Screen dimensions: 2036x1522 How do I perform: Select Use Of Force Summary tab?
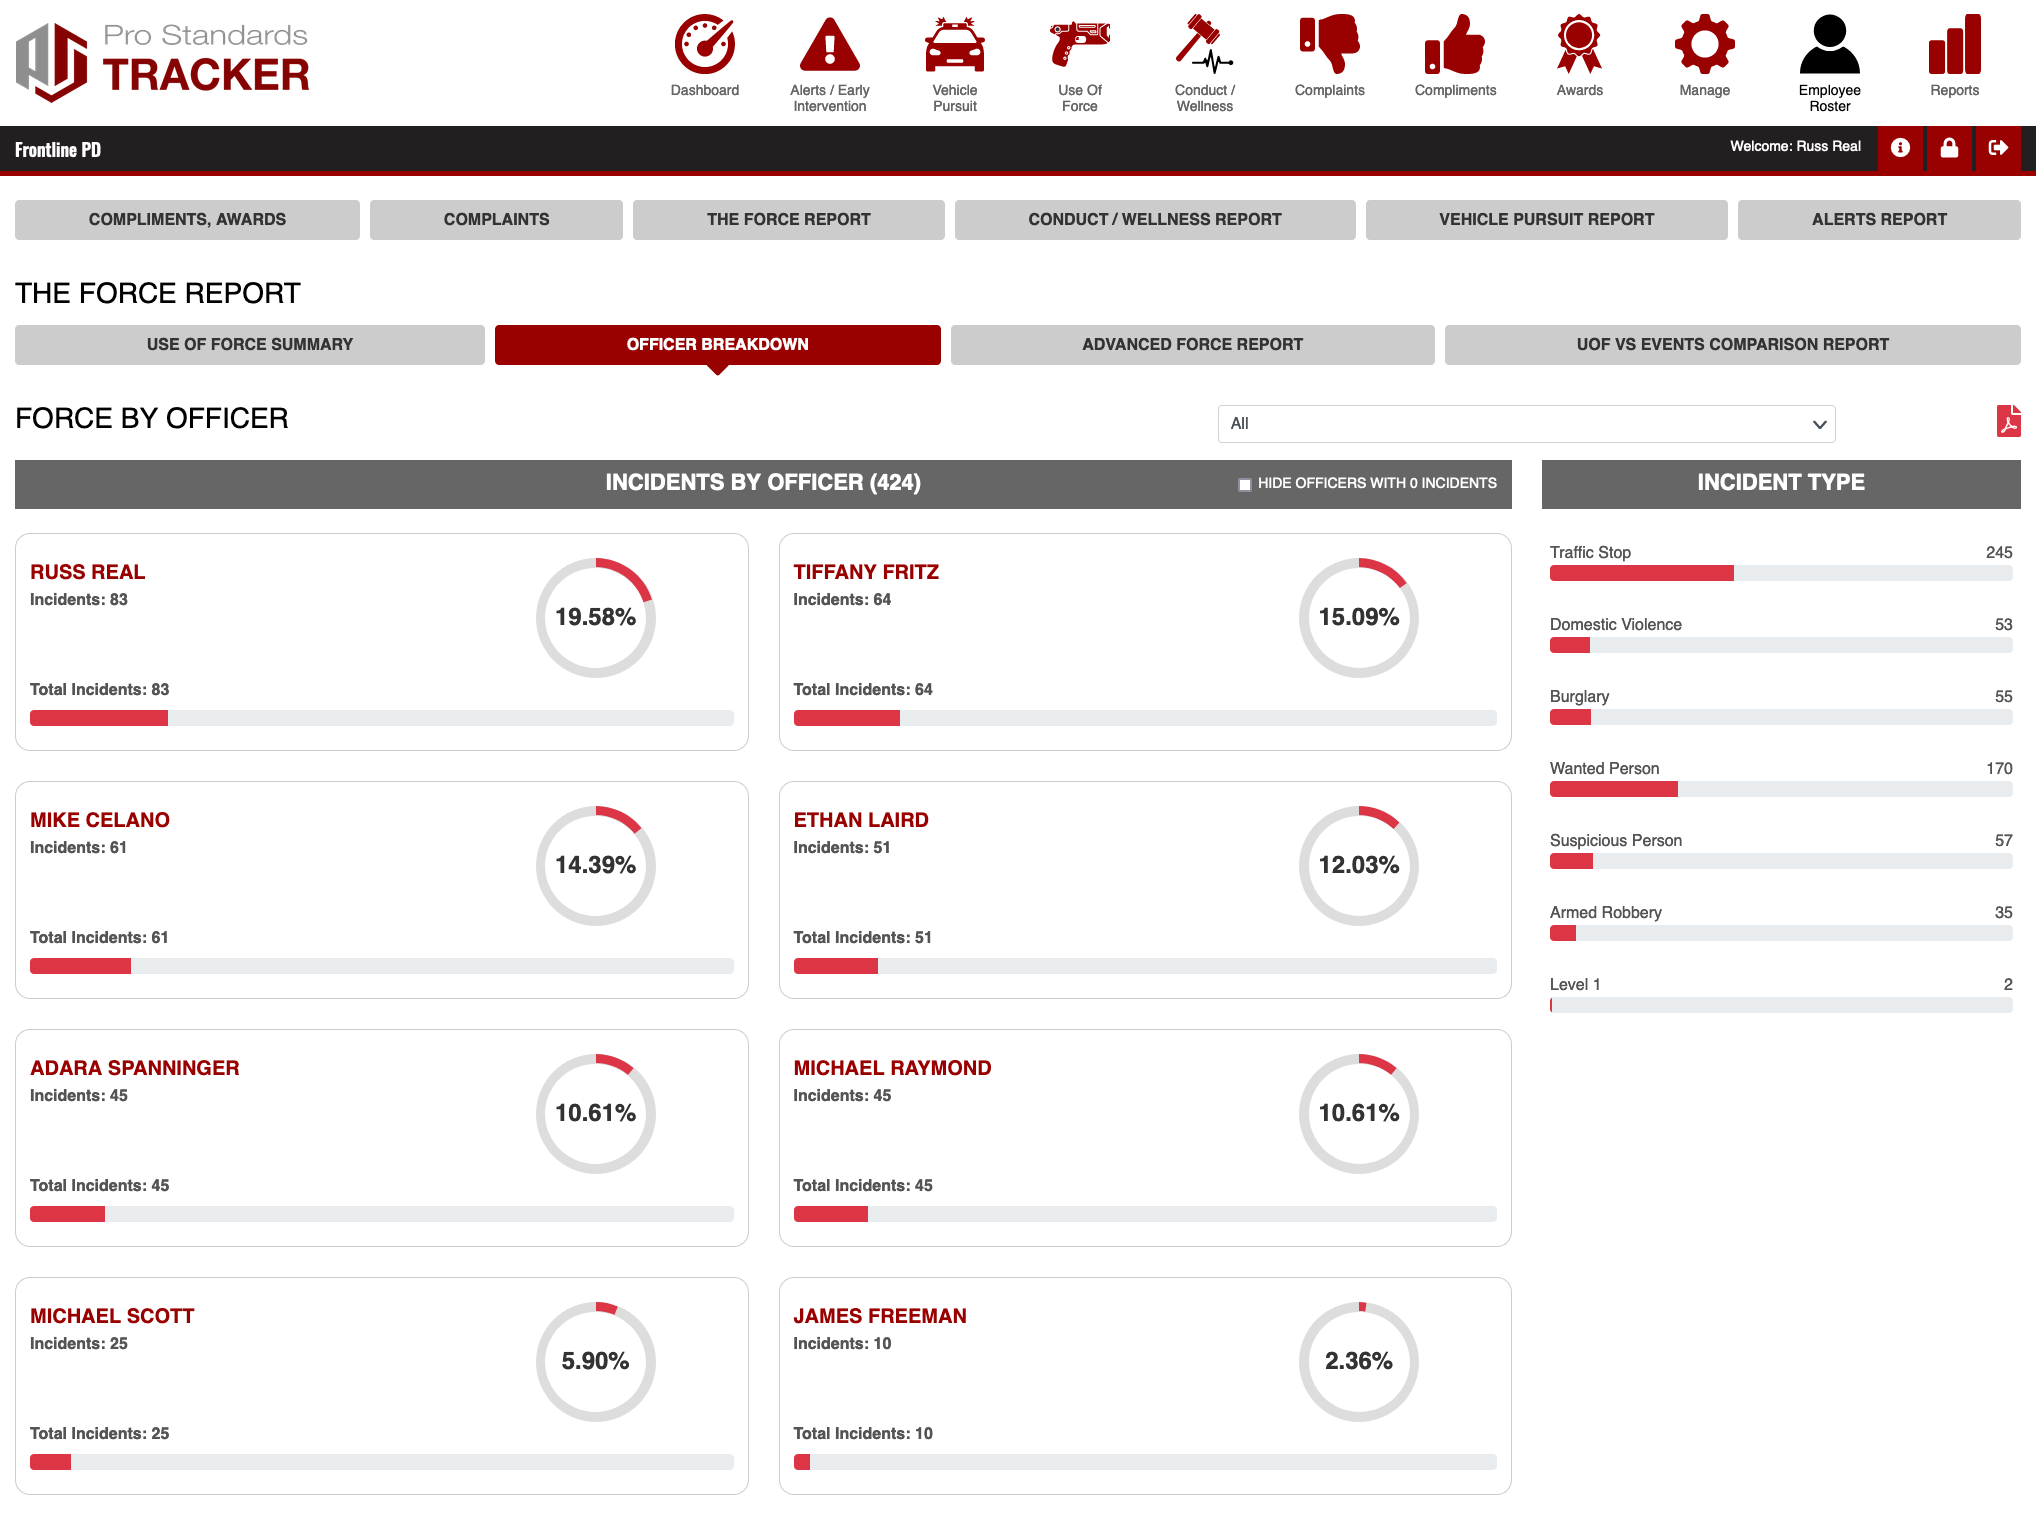(249, 345)
